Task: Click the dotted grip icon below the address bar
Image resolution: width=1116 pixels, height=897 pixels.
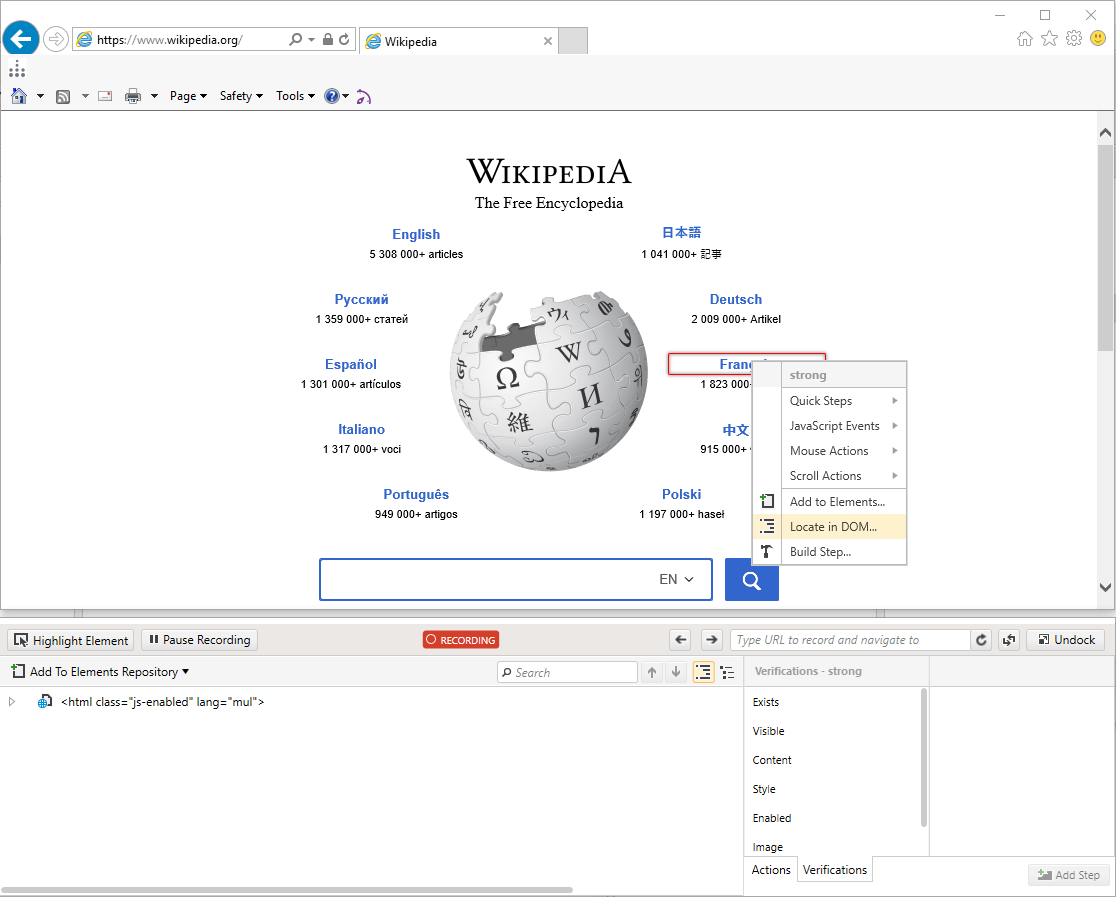Action: pos(17,69)
